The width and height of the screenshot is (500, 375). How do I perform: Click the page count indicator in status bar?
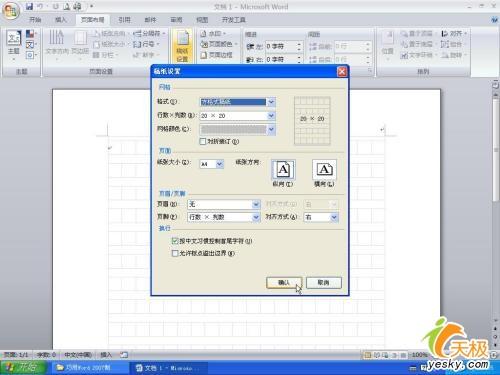16,355
